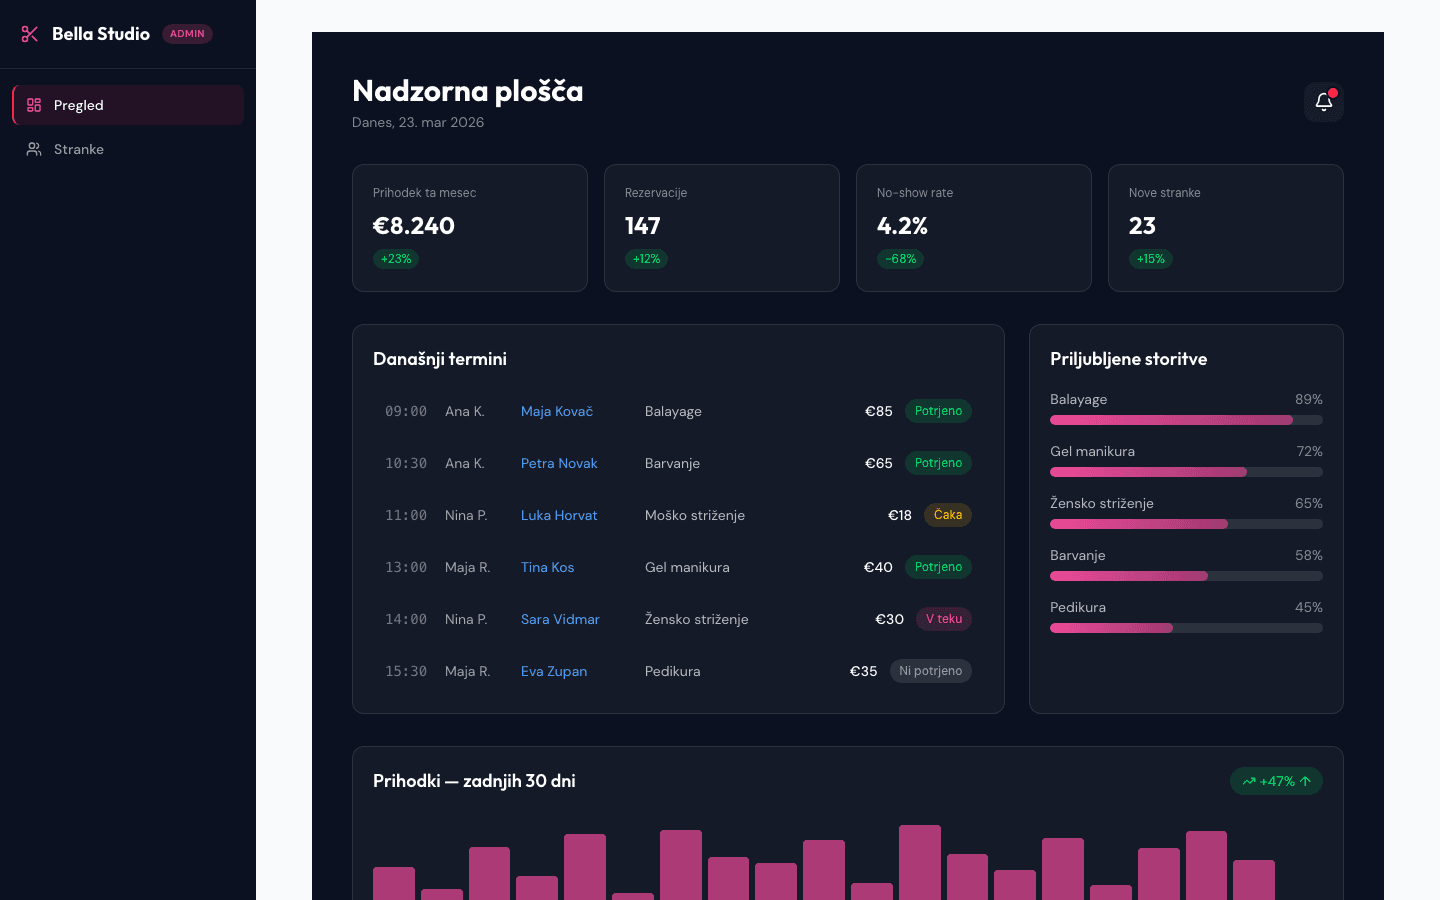
Task: Click the +12% reservations change badge
Action: tap(647, 259)
